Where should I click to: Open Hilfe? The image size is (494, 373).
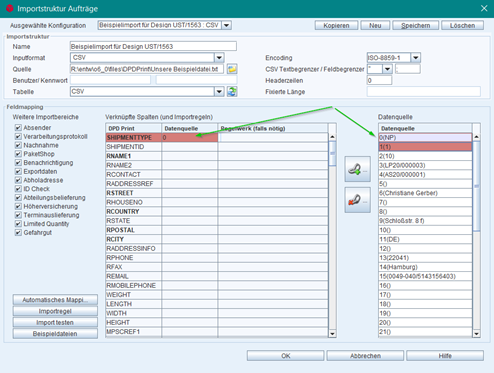(x=445, y=356)
